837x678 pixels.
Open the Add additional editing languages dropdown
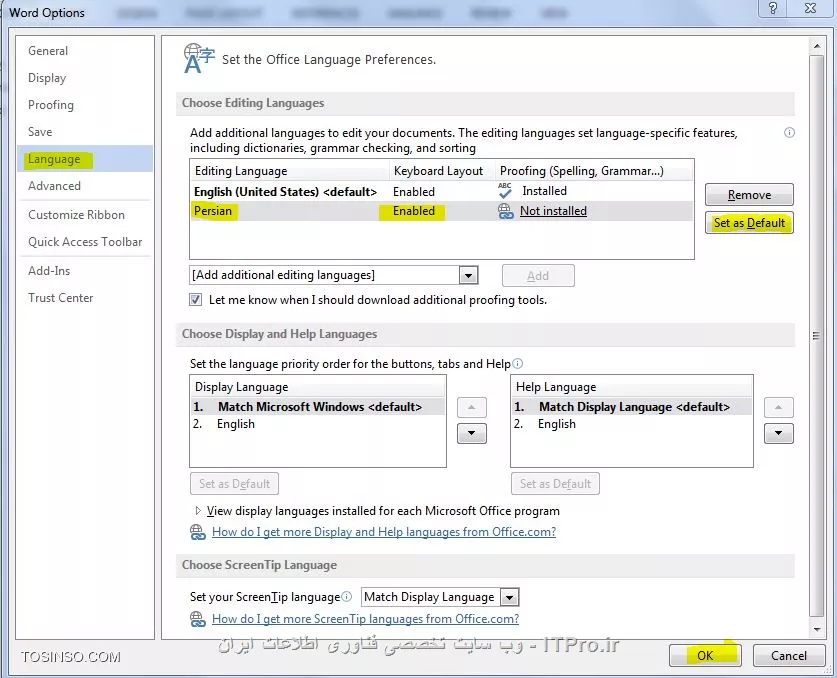coord(468,275)
